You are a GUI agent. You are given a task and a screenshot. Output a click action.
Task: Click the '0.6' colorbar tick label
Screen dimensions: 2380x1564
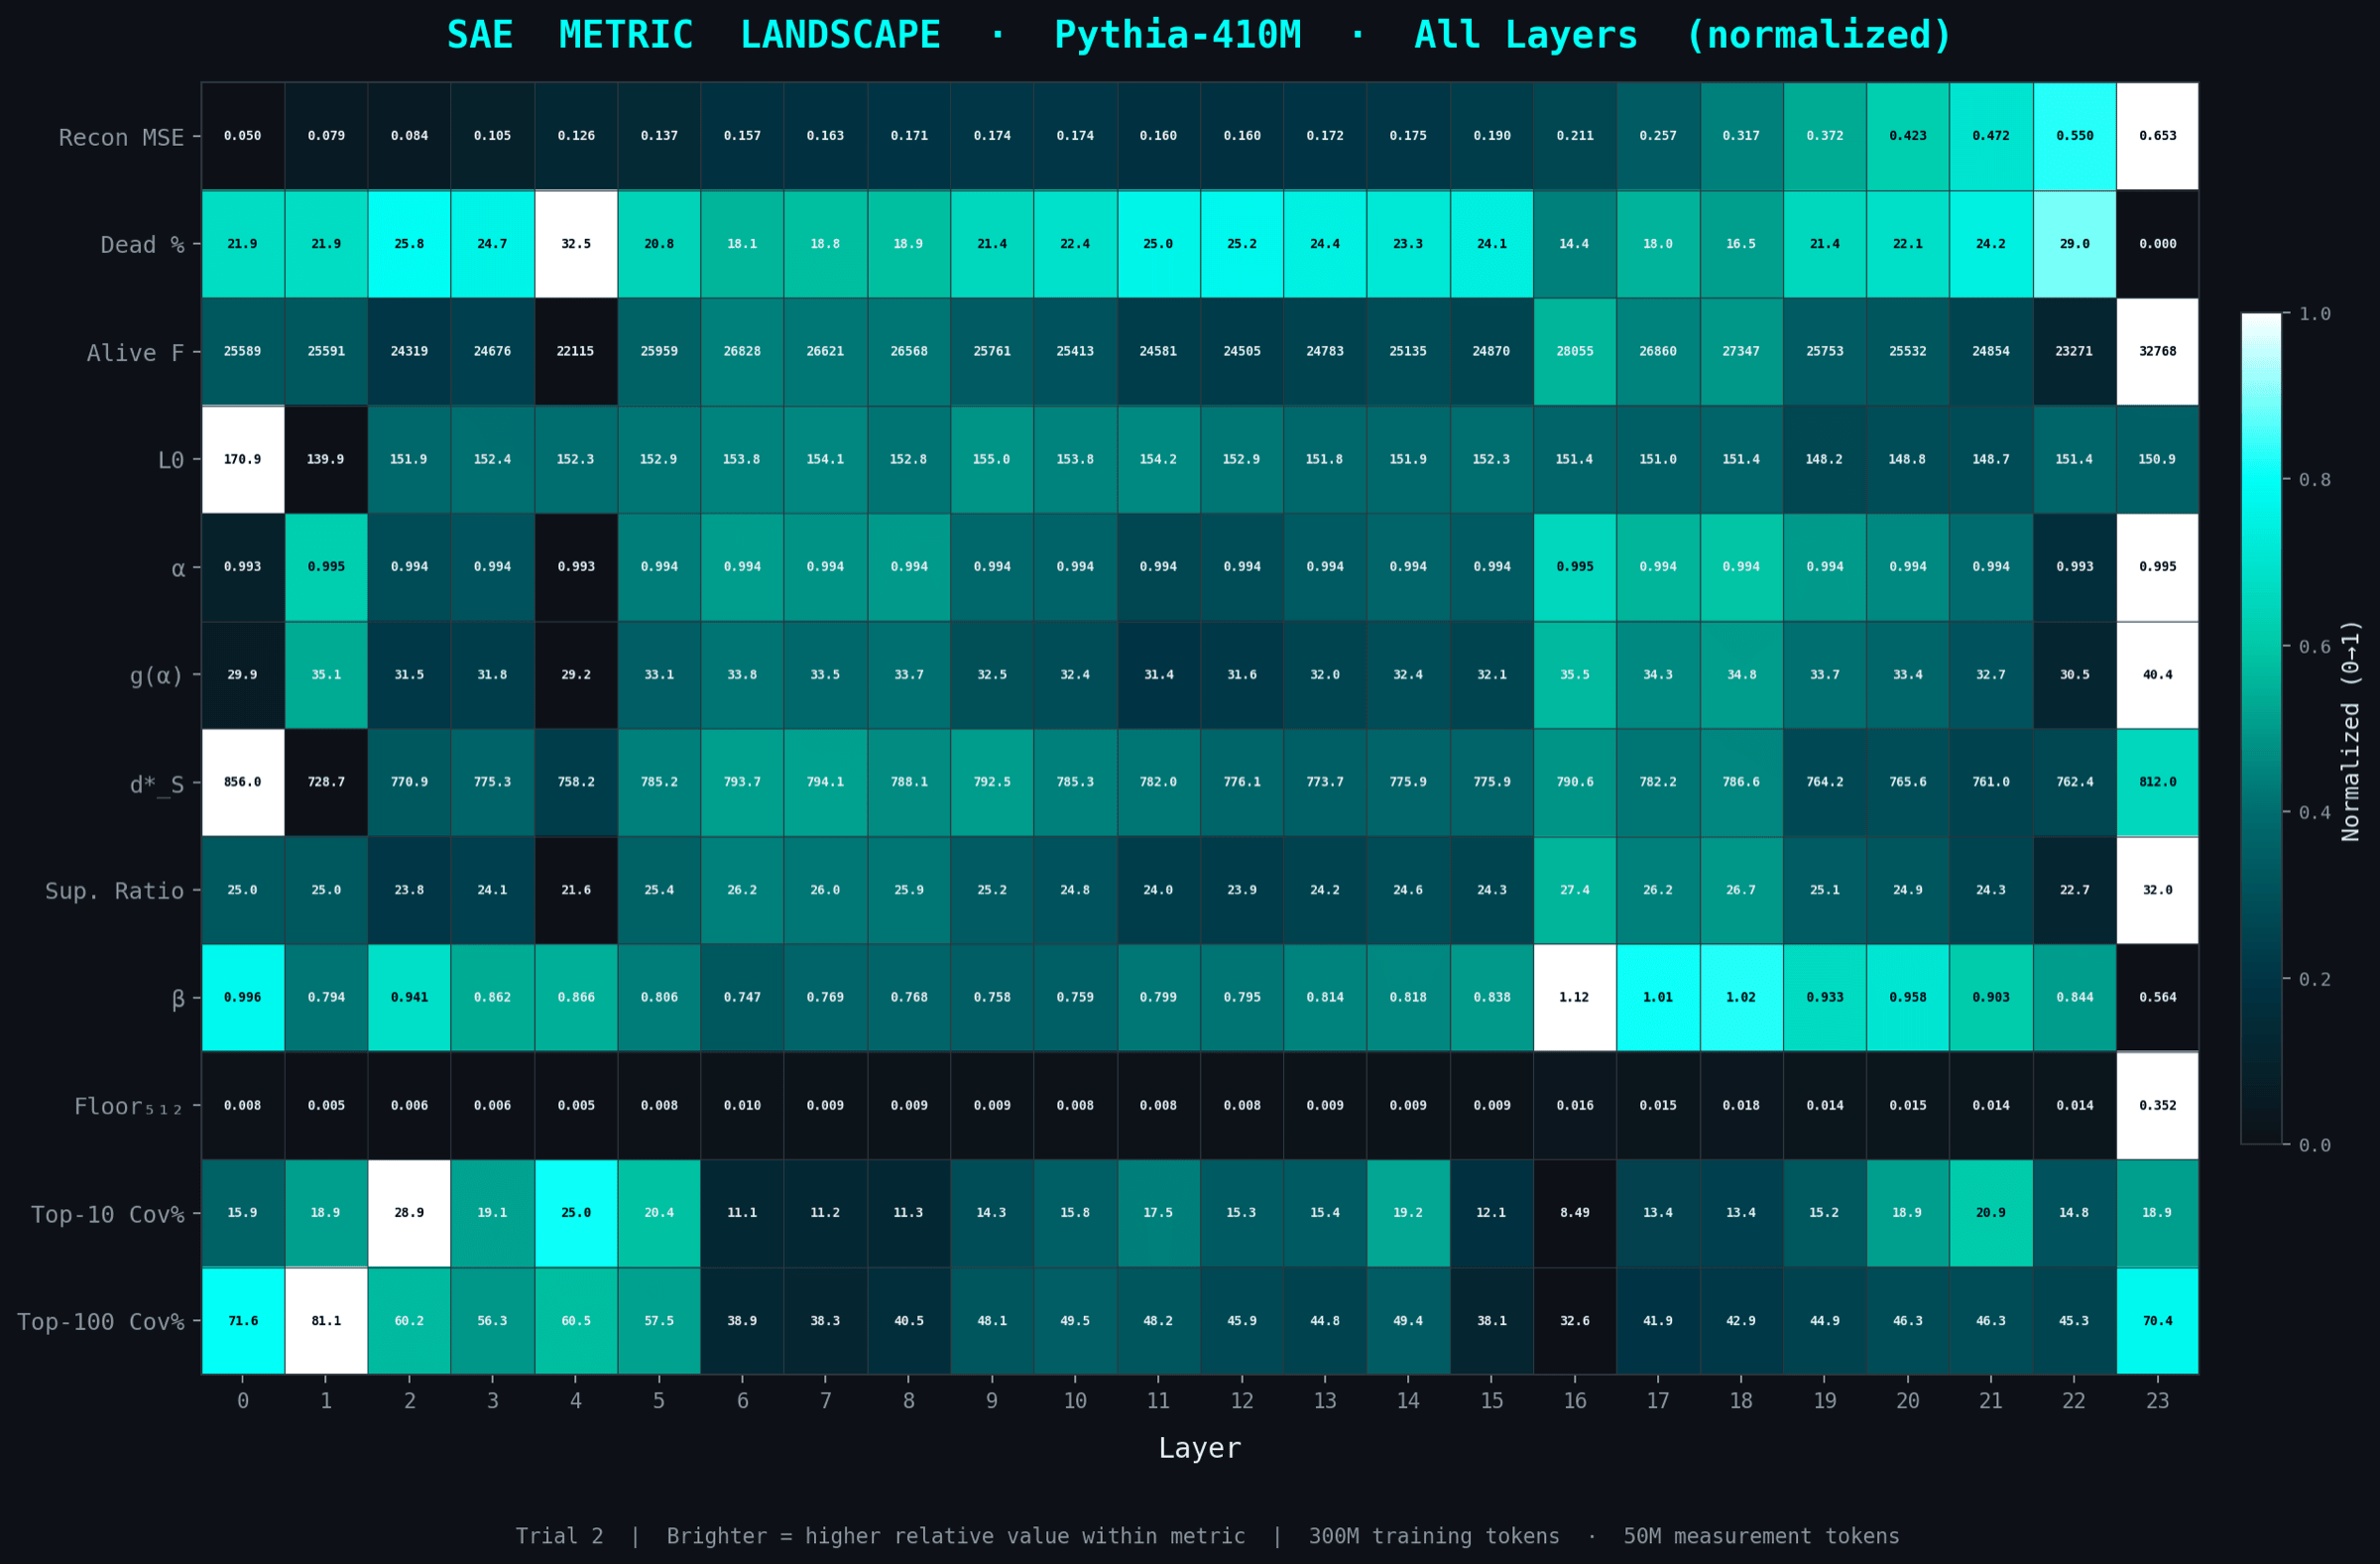point(2314,646)
